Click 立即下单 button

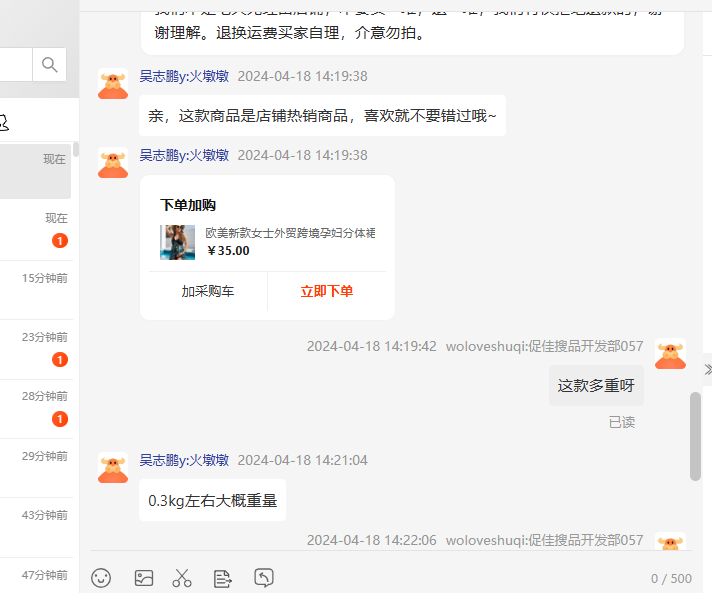click(327, 291)
